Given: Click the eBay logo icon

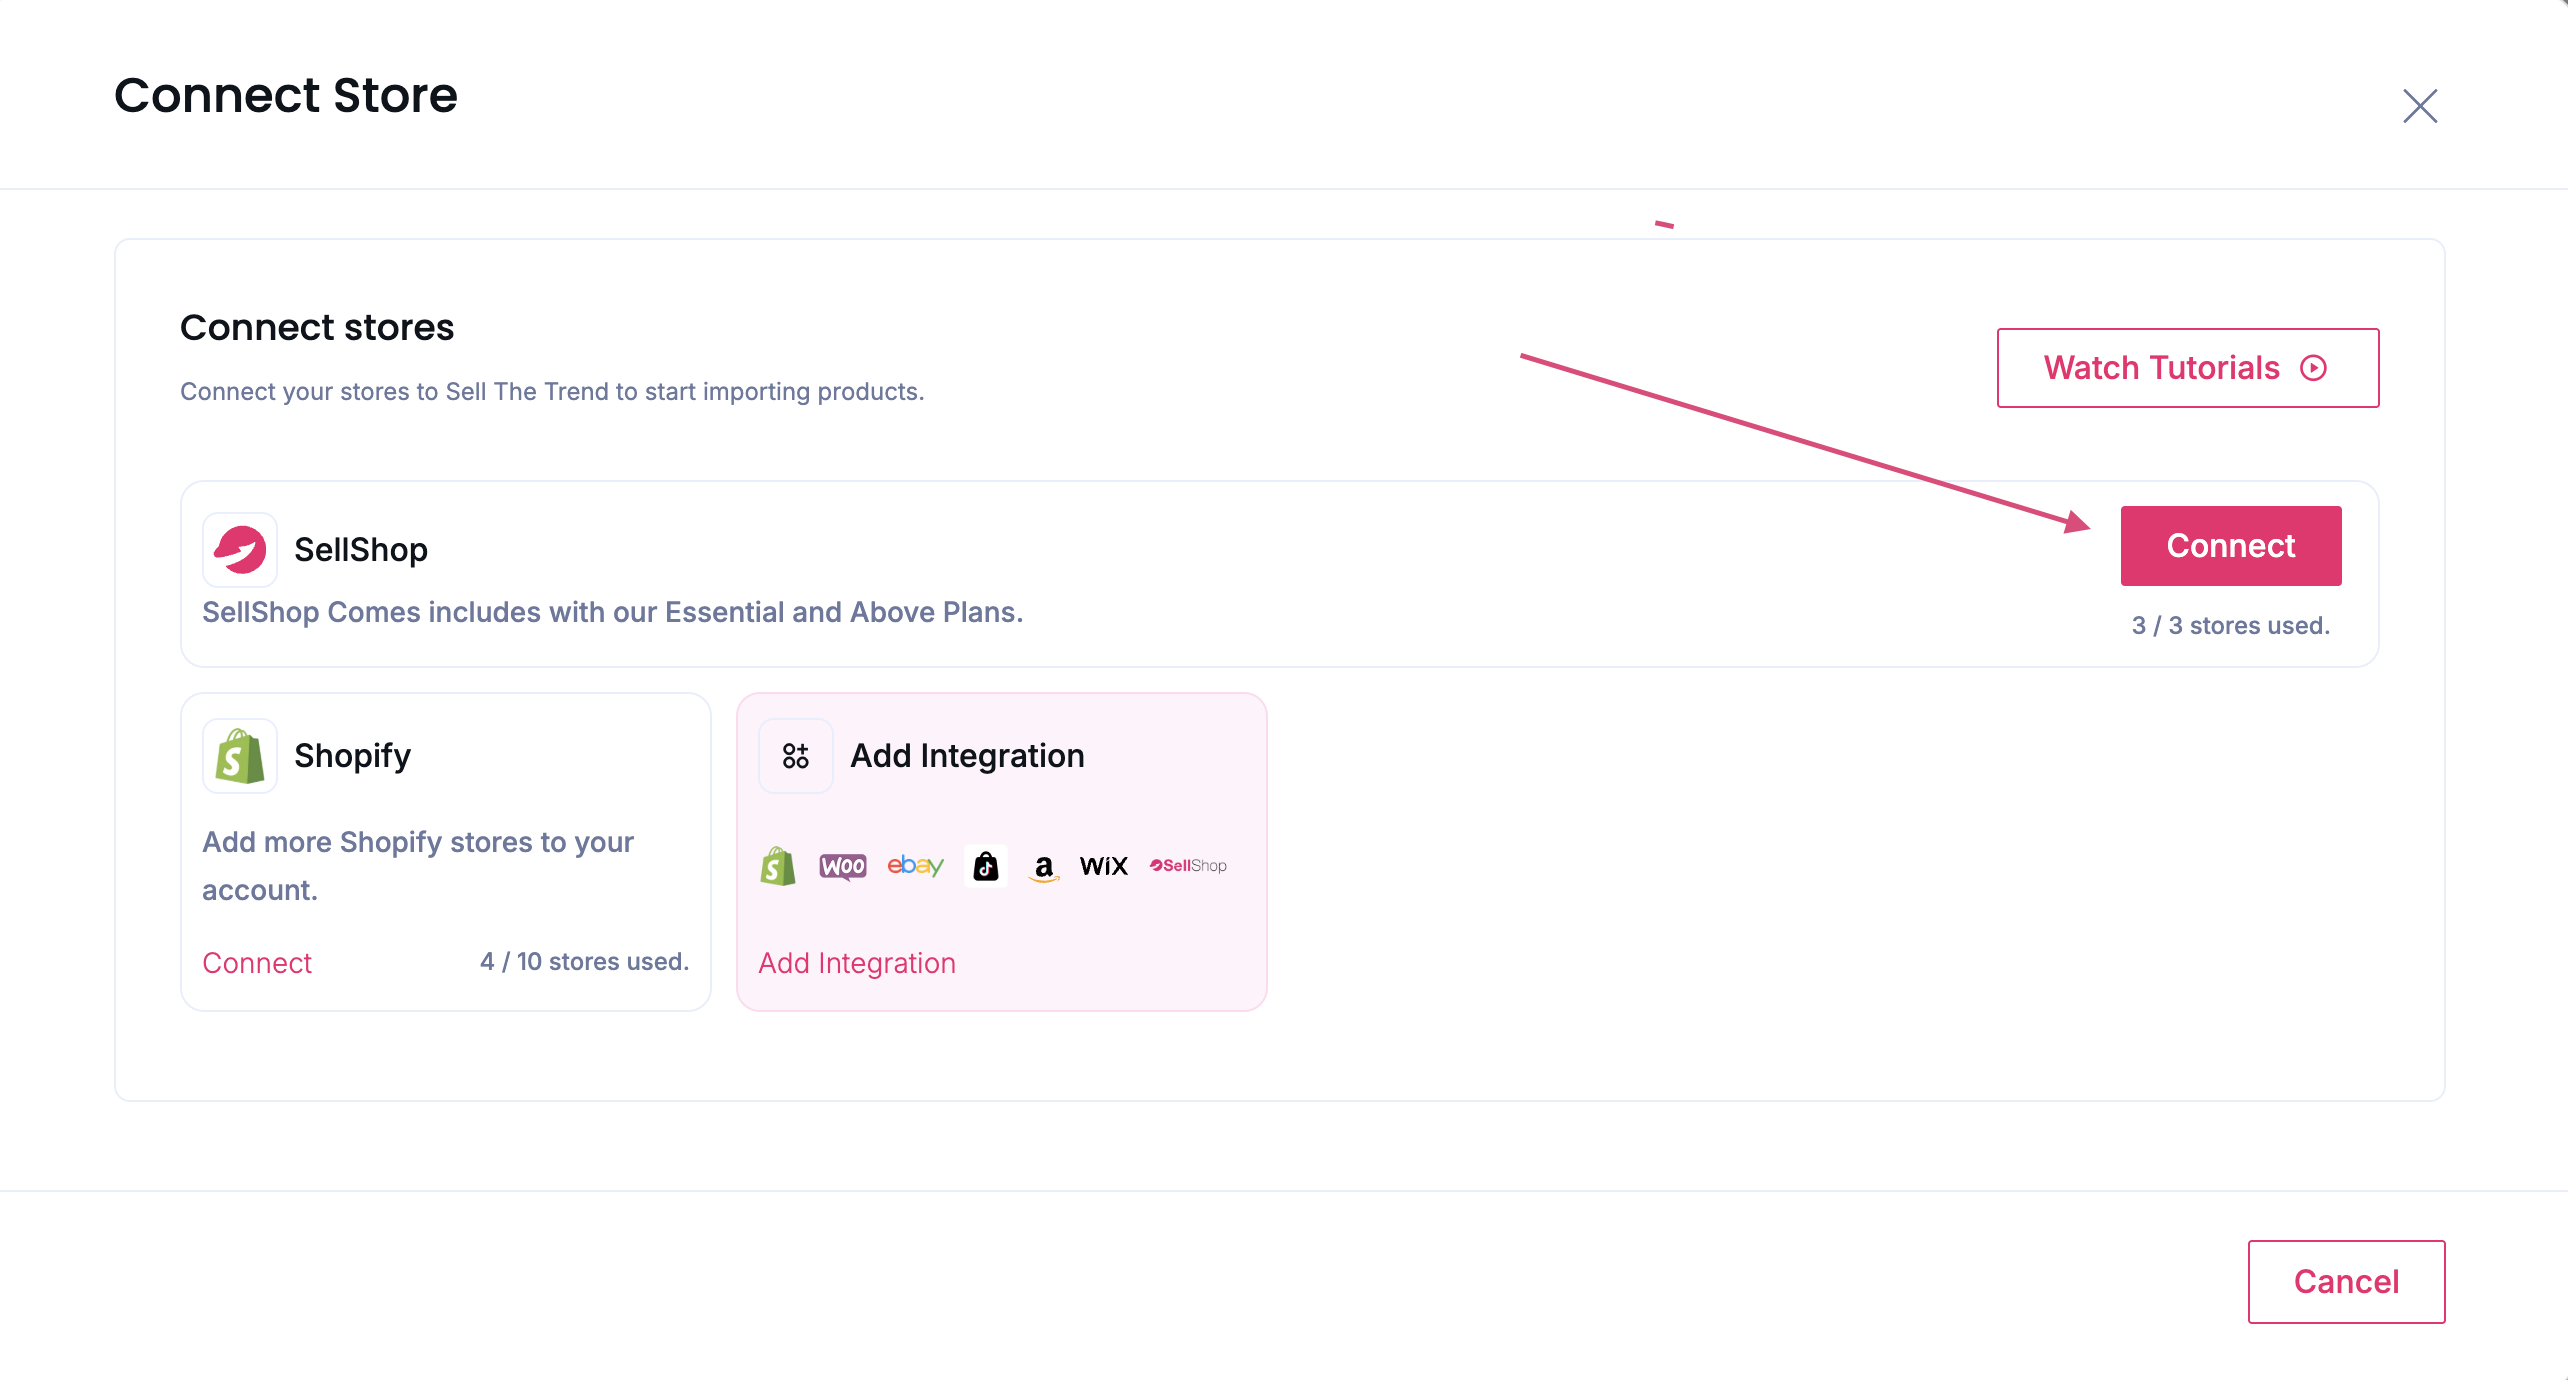Looking at the screenshot, I should click(x=915, y=866).
